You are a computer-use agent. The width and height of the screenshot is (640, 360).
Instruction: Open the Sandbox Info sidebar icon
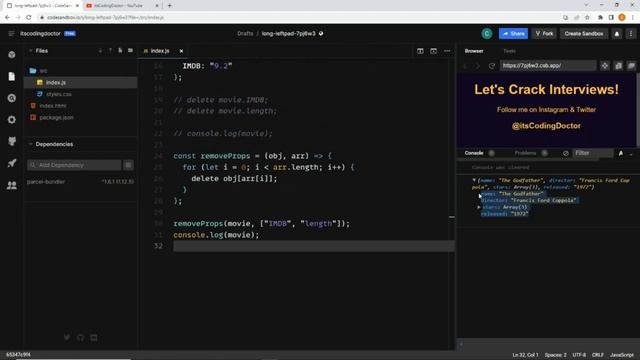[x=12, y=55]
